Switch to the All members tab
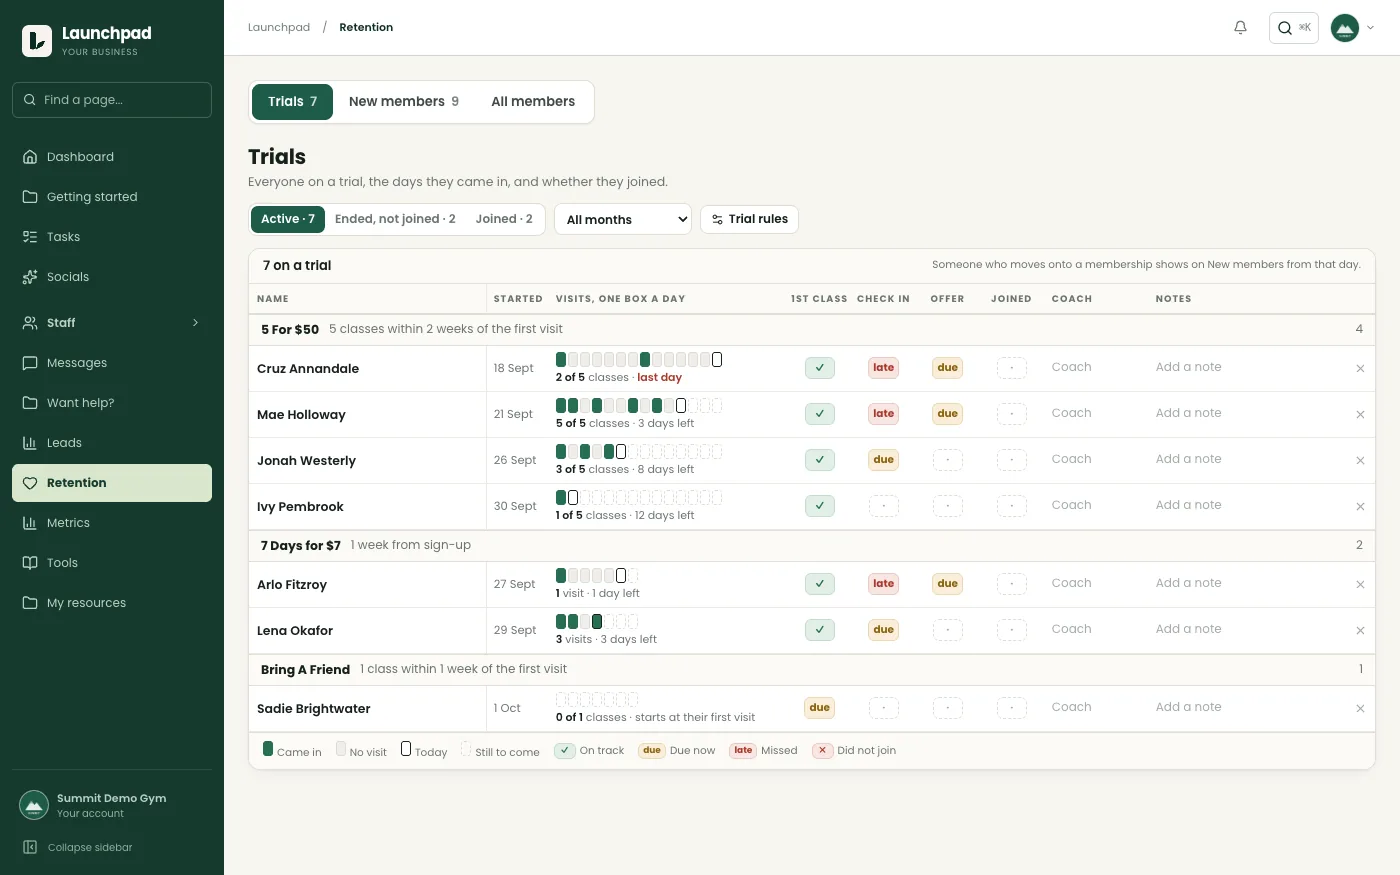The width and height of the screenshot is (1400, 875). pos(533,102)
